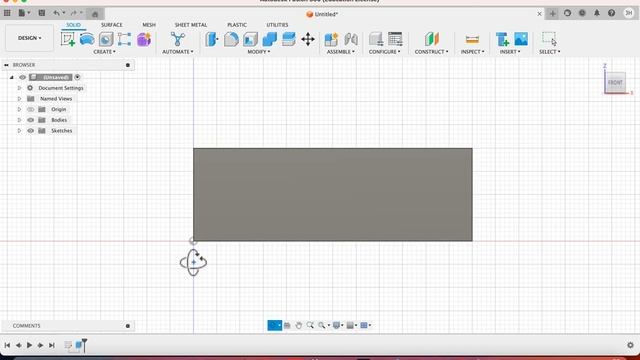Switch to the SHEET METAL tab
This screenshot has height=360, width=640.
point(191,25)
